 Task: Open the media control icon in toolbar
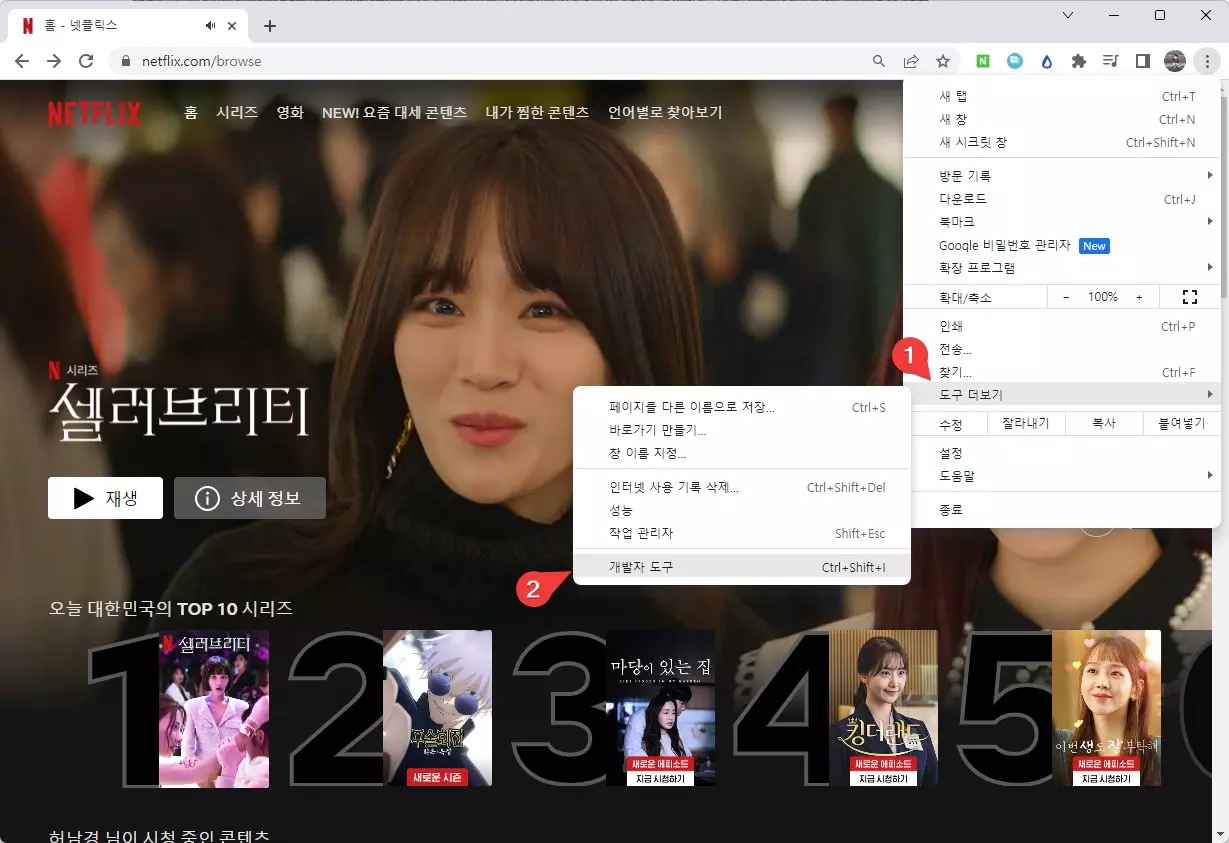coord(1111,61)
